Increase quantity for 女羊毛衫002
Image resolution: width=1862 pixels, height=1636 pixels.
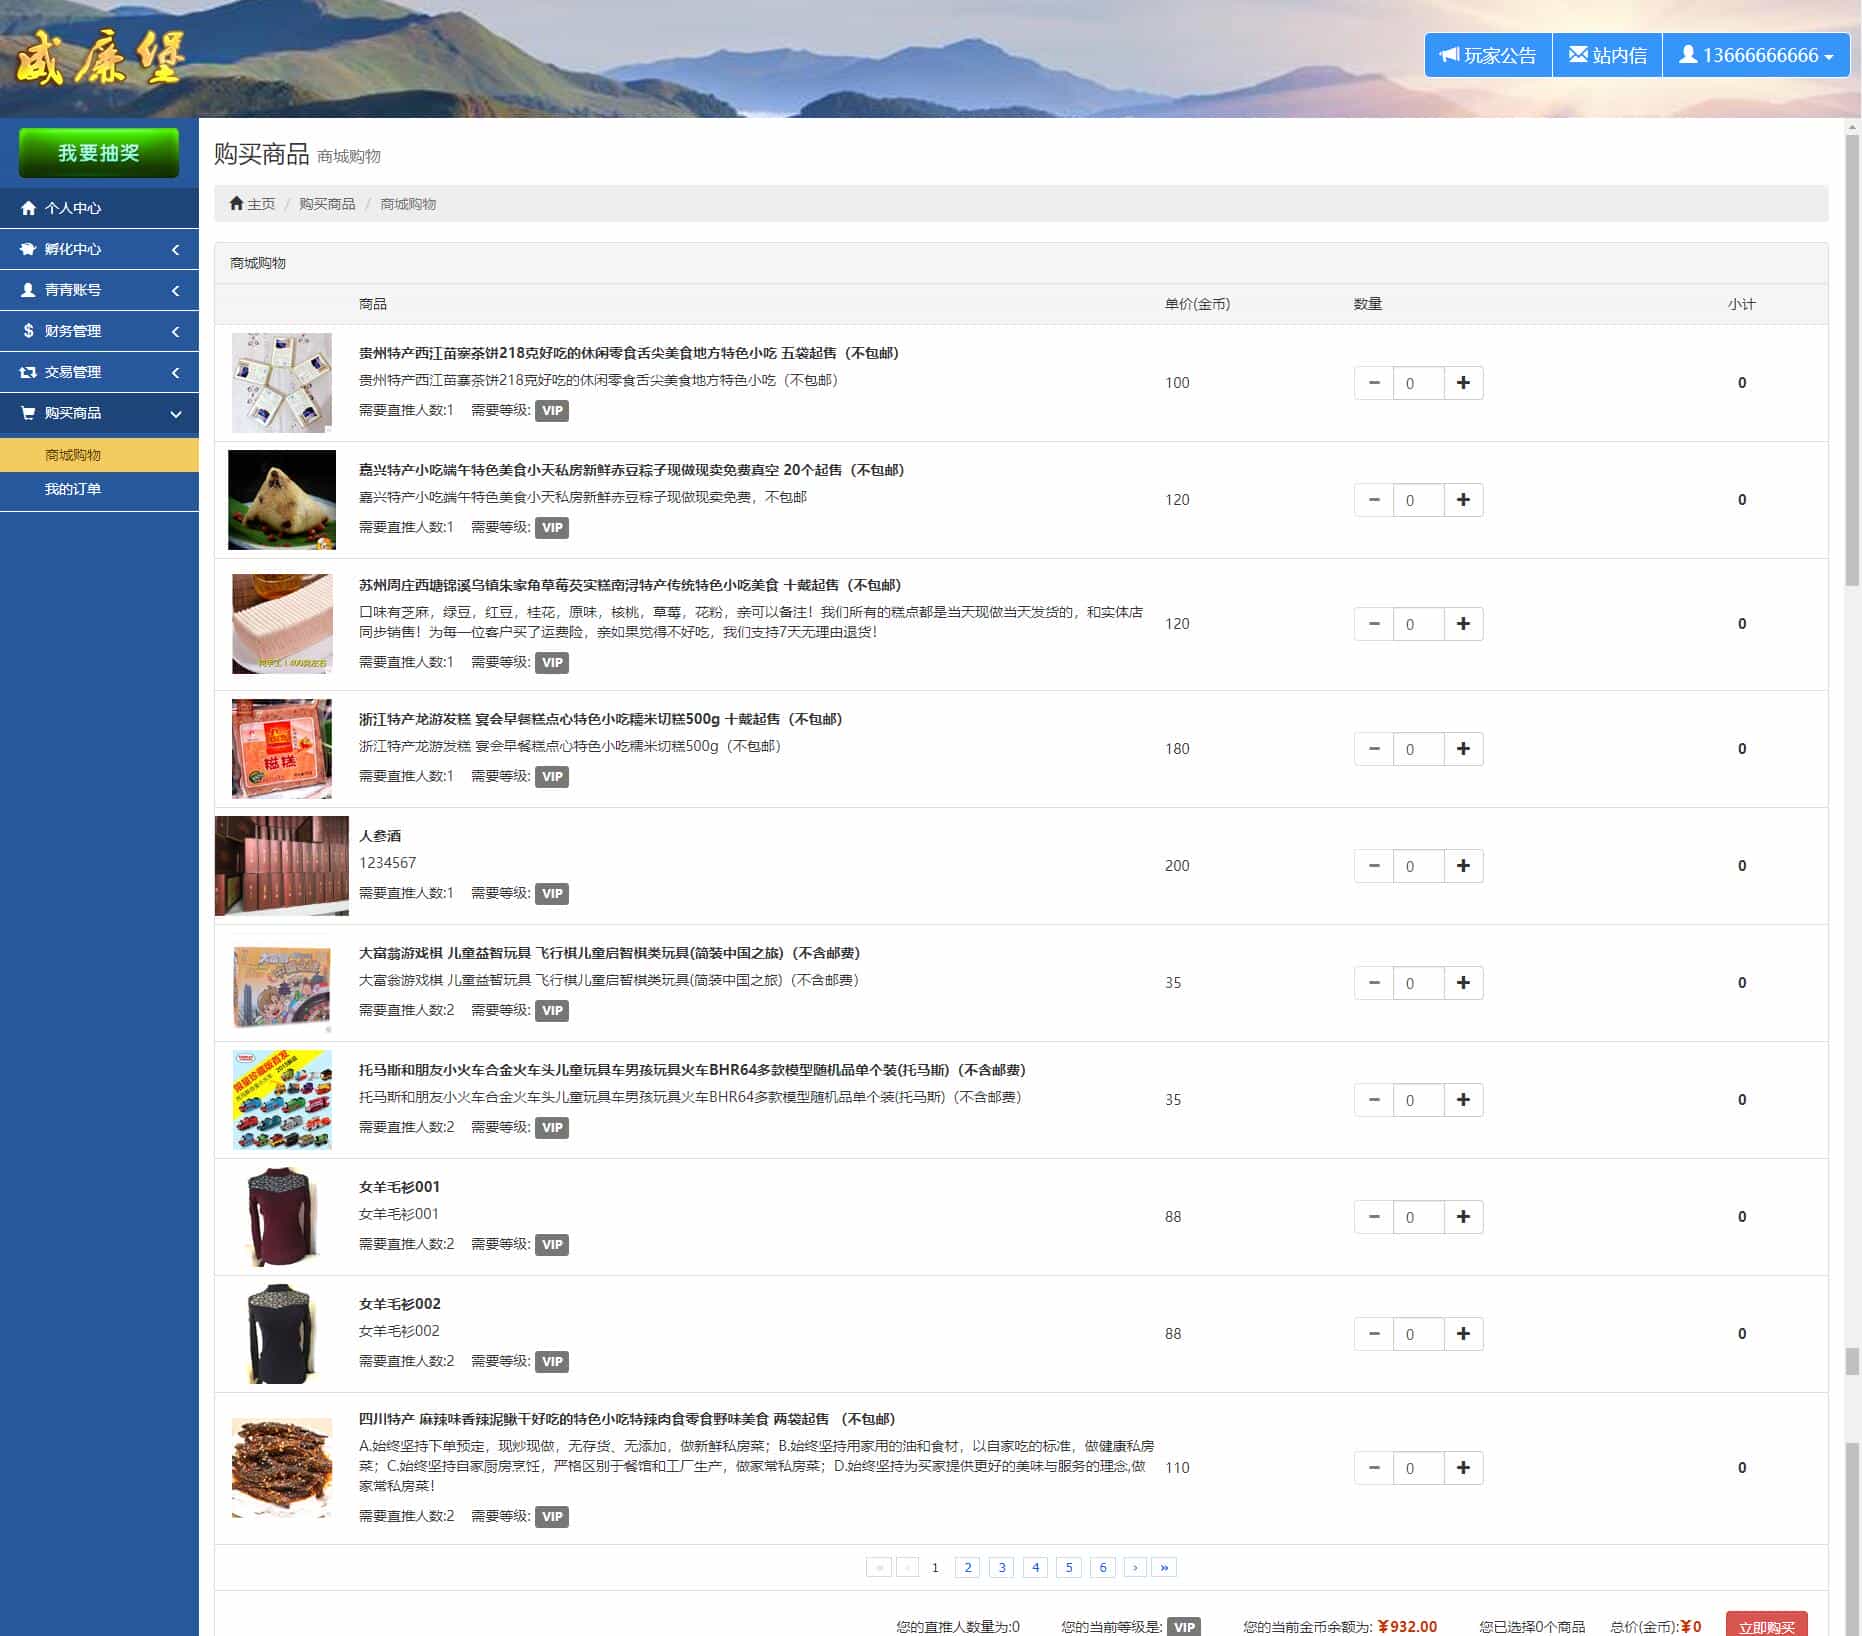(x=1463, y=1334)
